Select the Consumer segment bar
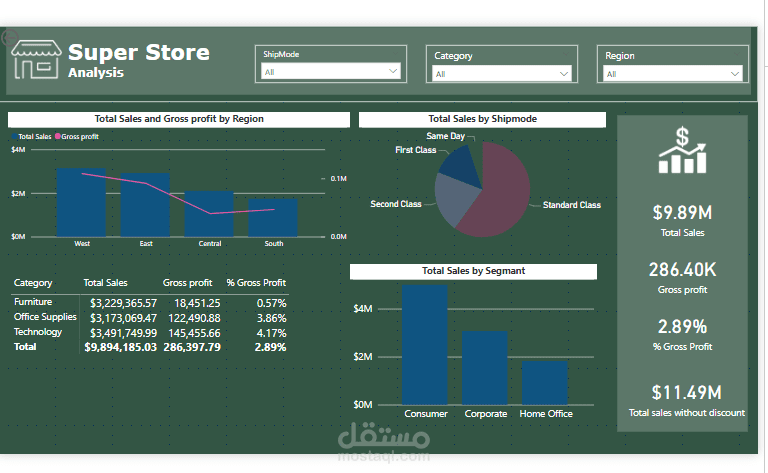Screen dimensions: 768x473 pyautogui.click(x=425, y=345)
